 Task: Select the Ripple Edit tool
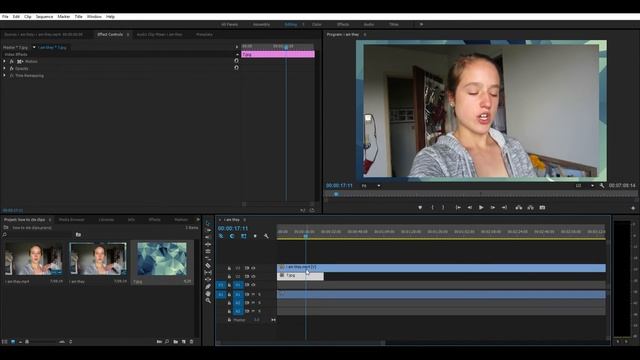(208, 237)
